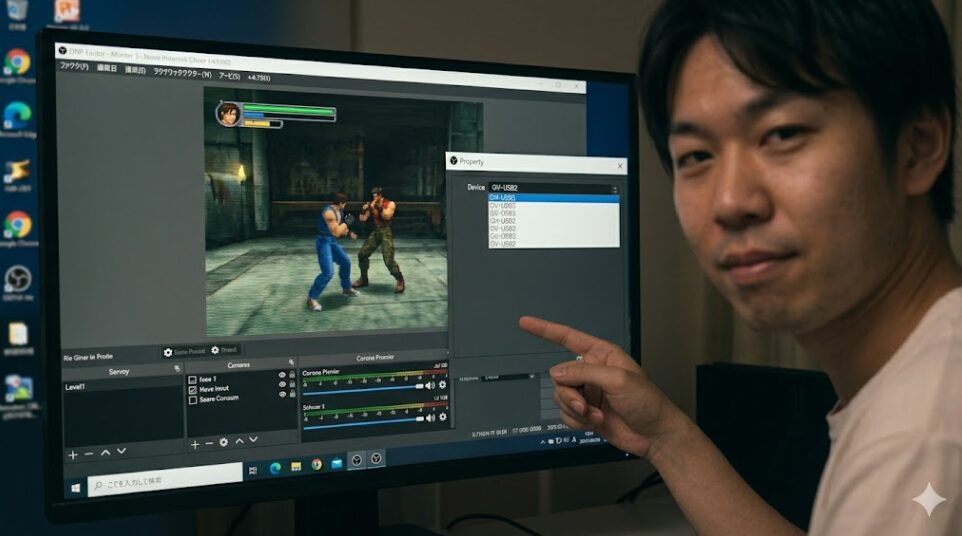
Task: Open the Edge browser from the taskbar
Action: (x=275, y=469)
